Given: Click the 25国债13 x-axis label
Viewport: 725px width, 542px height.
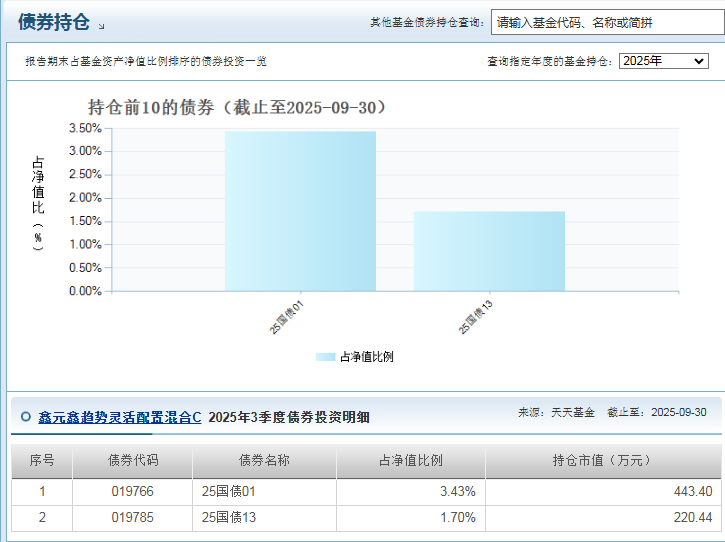Looking at the screenshot, I should click(475, 317).
